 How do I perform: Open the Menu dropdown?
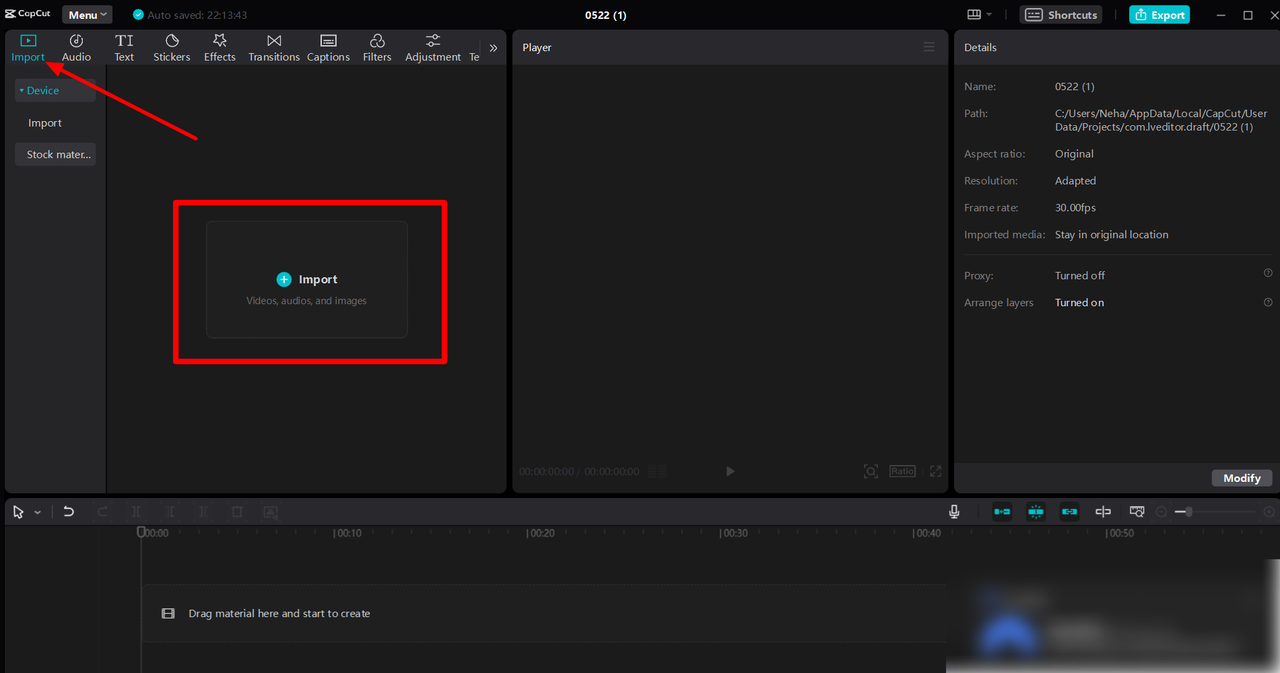(x=87, y=15)
